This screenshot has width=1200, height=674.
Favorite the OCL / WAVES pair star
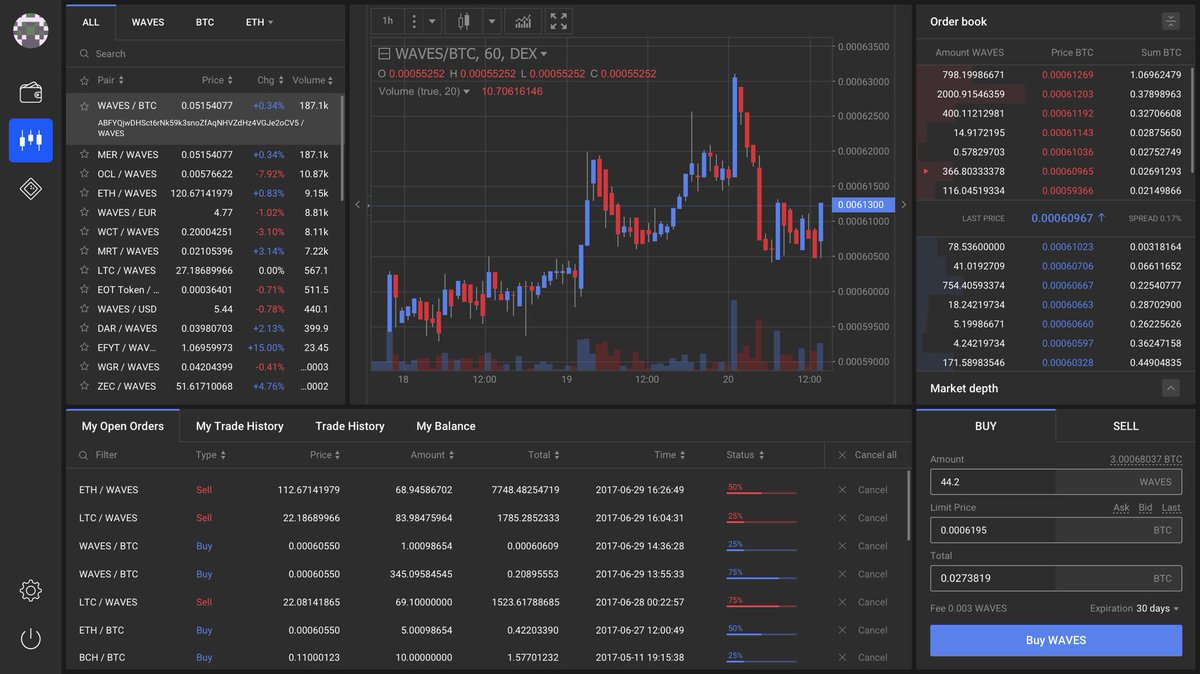point(85,174)
